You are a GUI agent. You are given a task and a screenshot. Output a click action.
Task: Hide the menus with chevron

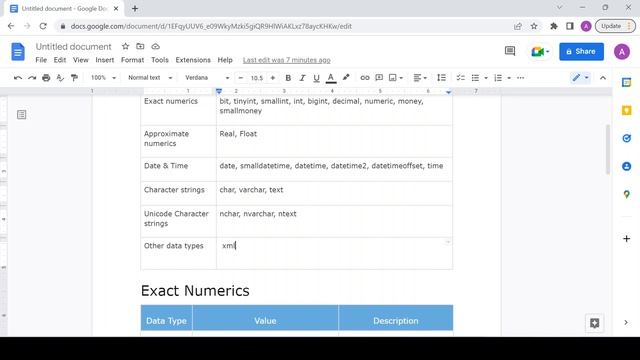603,78
